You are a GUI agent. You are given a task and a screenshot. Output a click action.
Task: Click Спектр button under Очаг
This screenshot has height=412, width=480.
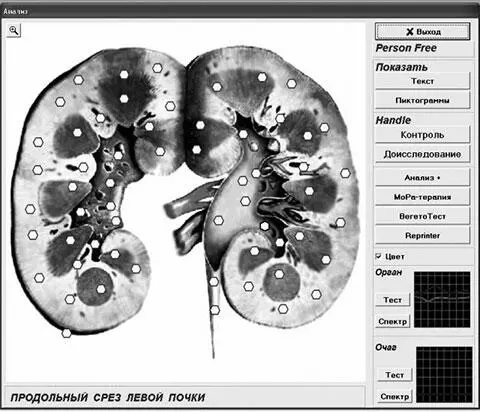(x=395, y=397)
